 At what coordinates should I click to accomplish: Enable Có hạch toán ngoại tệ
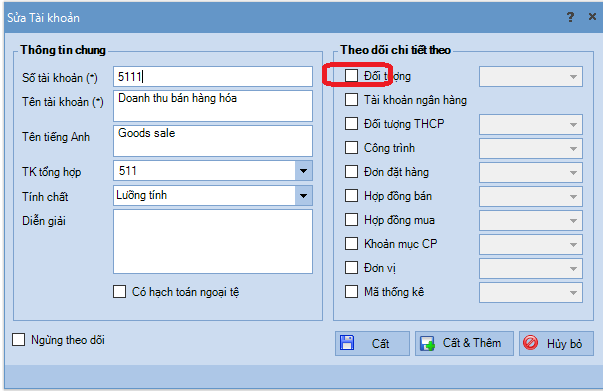point(120,291)
